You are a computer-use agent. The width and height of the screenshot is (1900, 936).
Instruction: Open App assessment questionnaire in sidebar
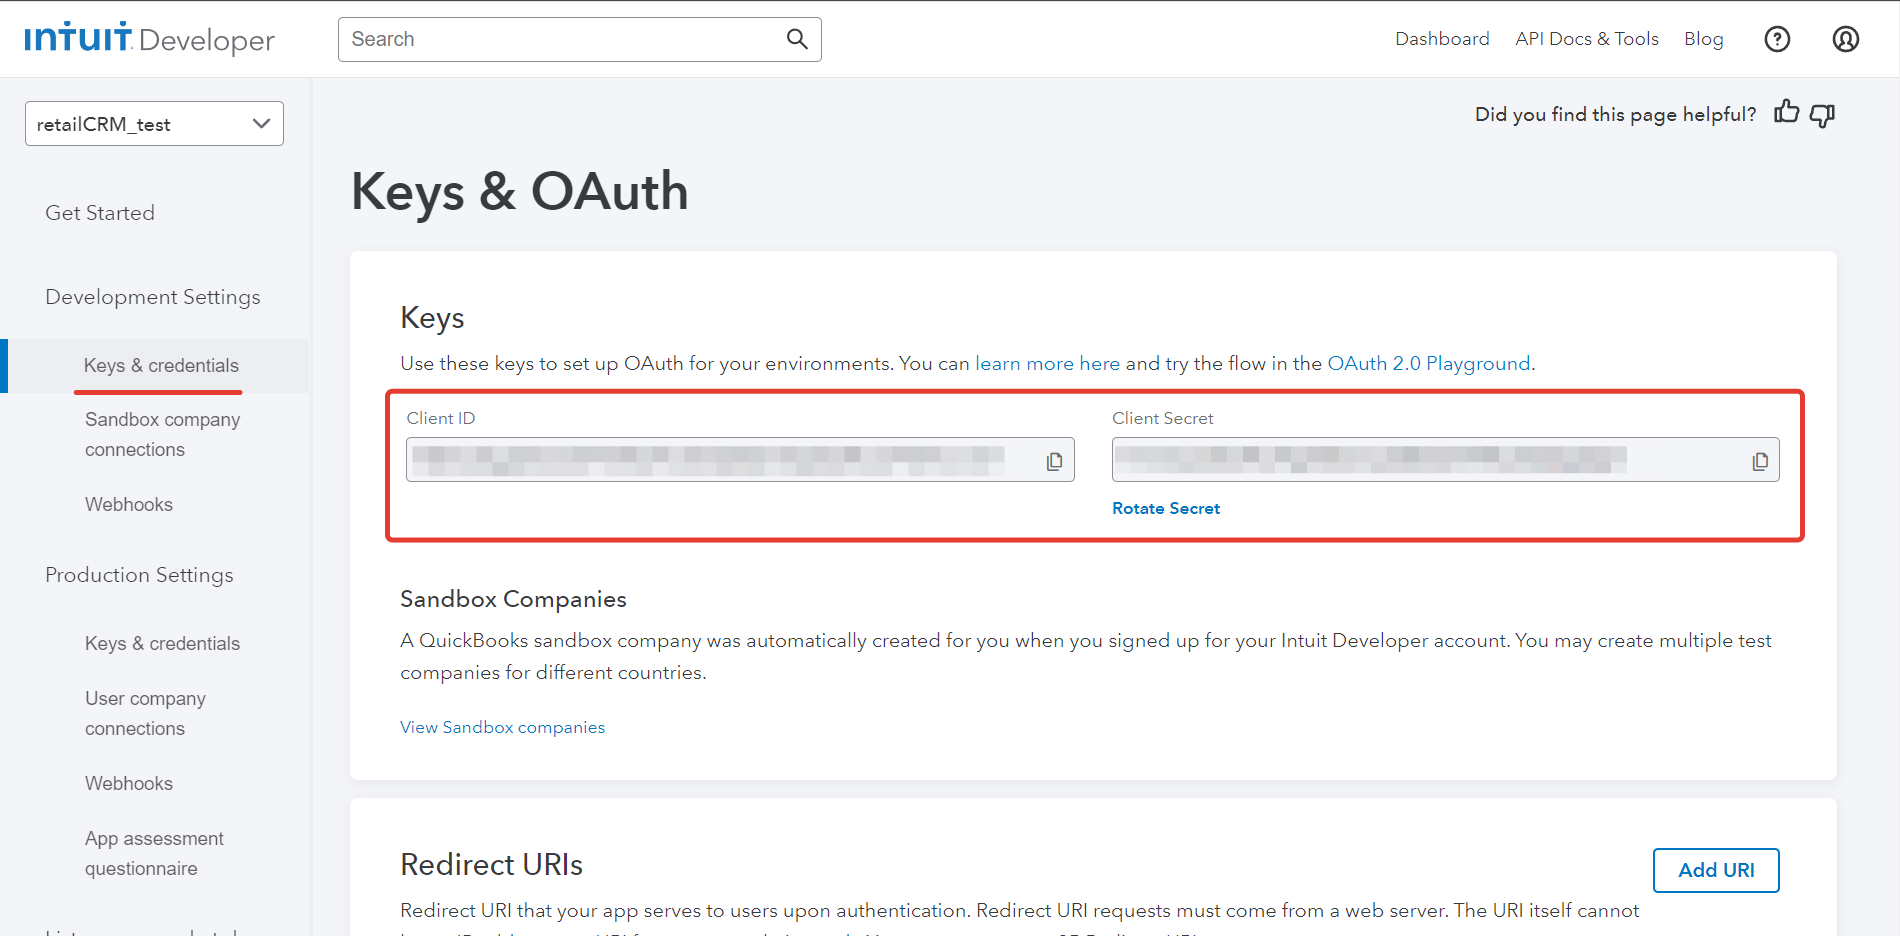154,853
